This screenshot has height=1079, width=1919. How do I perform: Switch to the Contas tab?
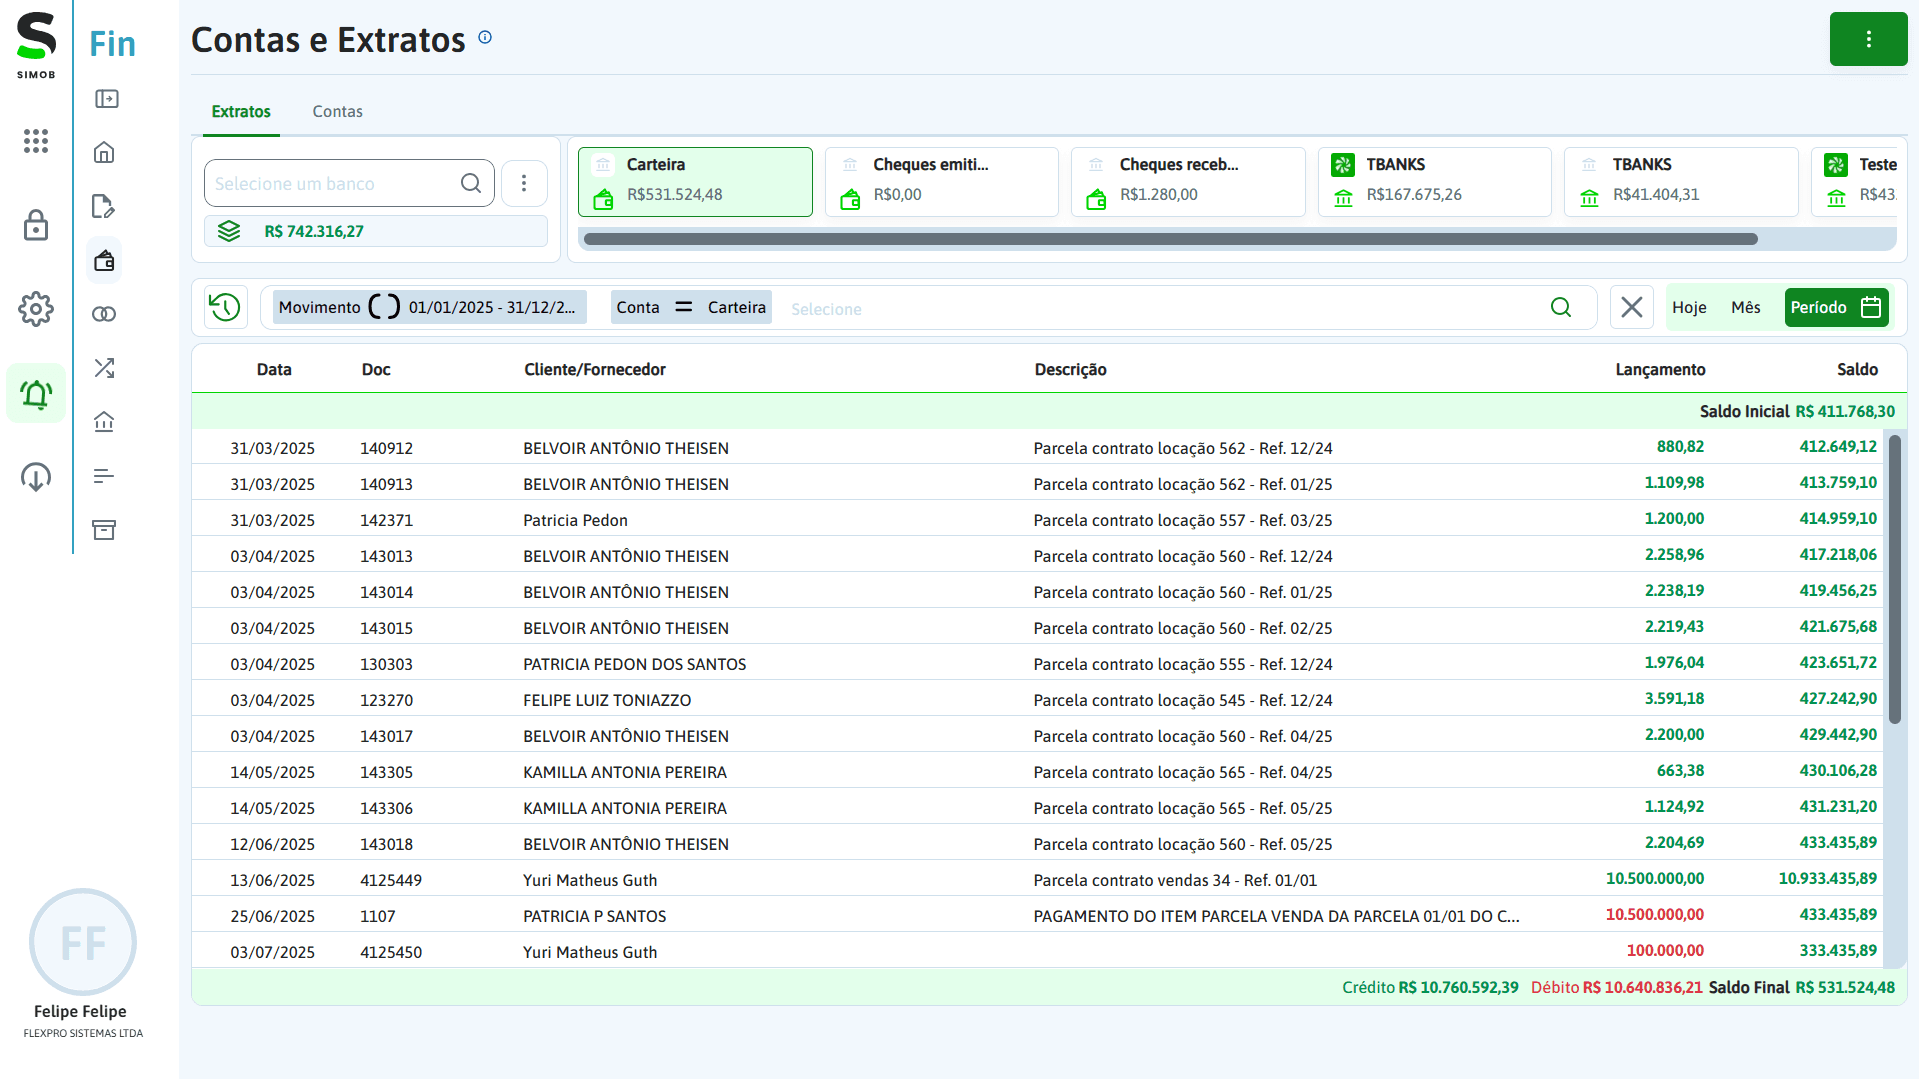point(337,111)
